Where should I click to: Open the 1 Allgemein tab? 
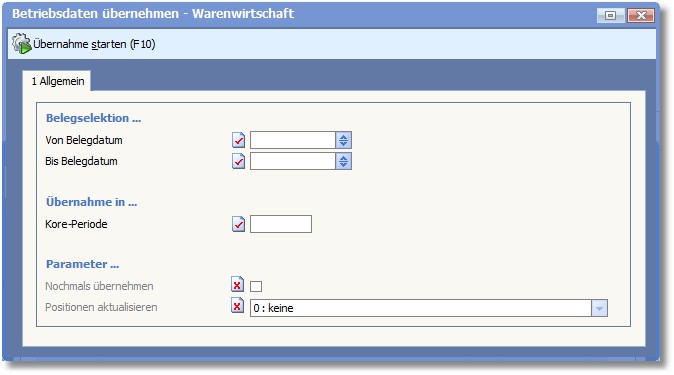(57, 81)
